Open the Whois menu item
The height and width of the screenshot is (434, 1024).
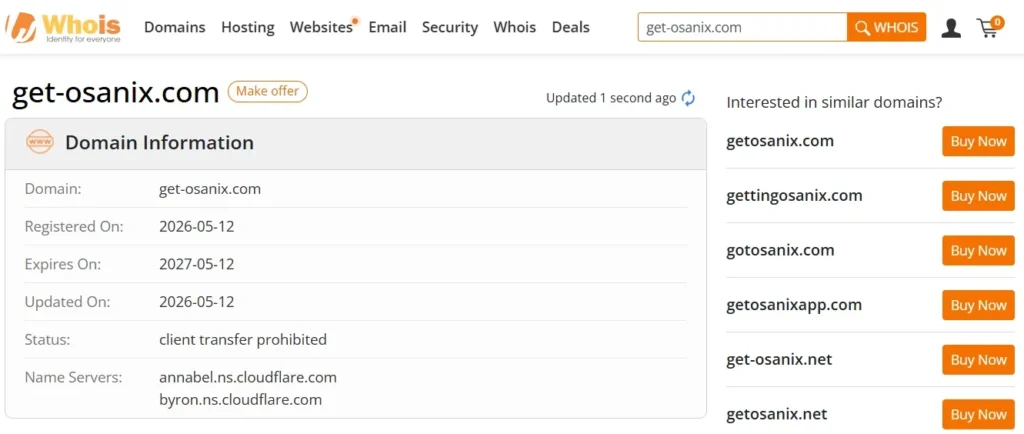515,27
